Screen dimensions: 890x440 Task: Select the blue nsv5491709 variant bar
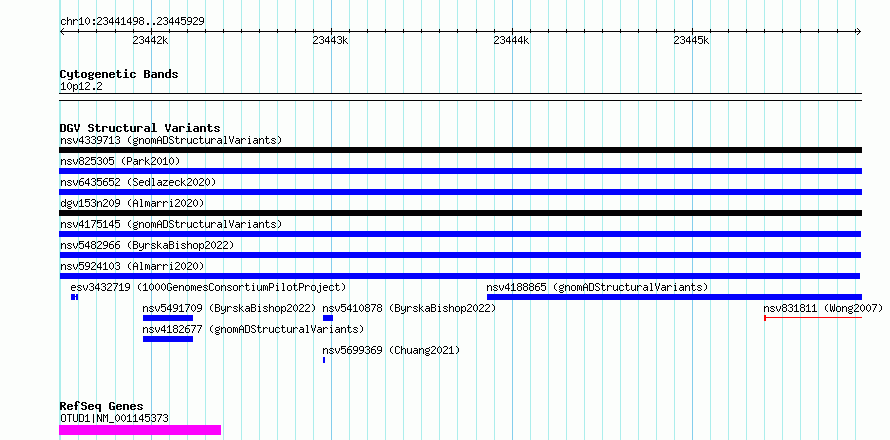[168, 318]
